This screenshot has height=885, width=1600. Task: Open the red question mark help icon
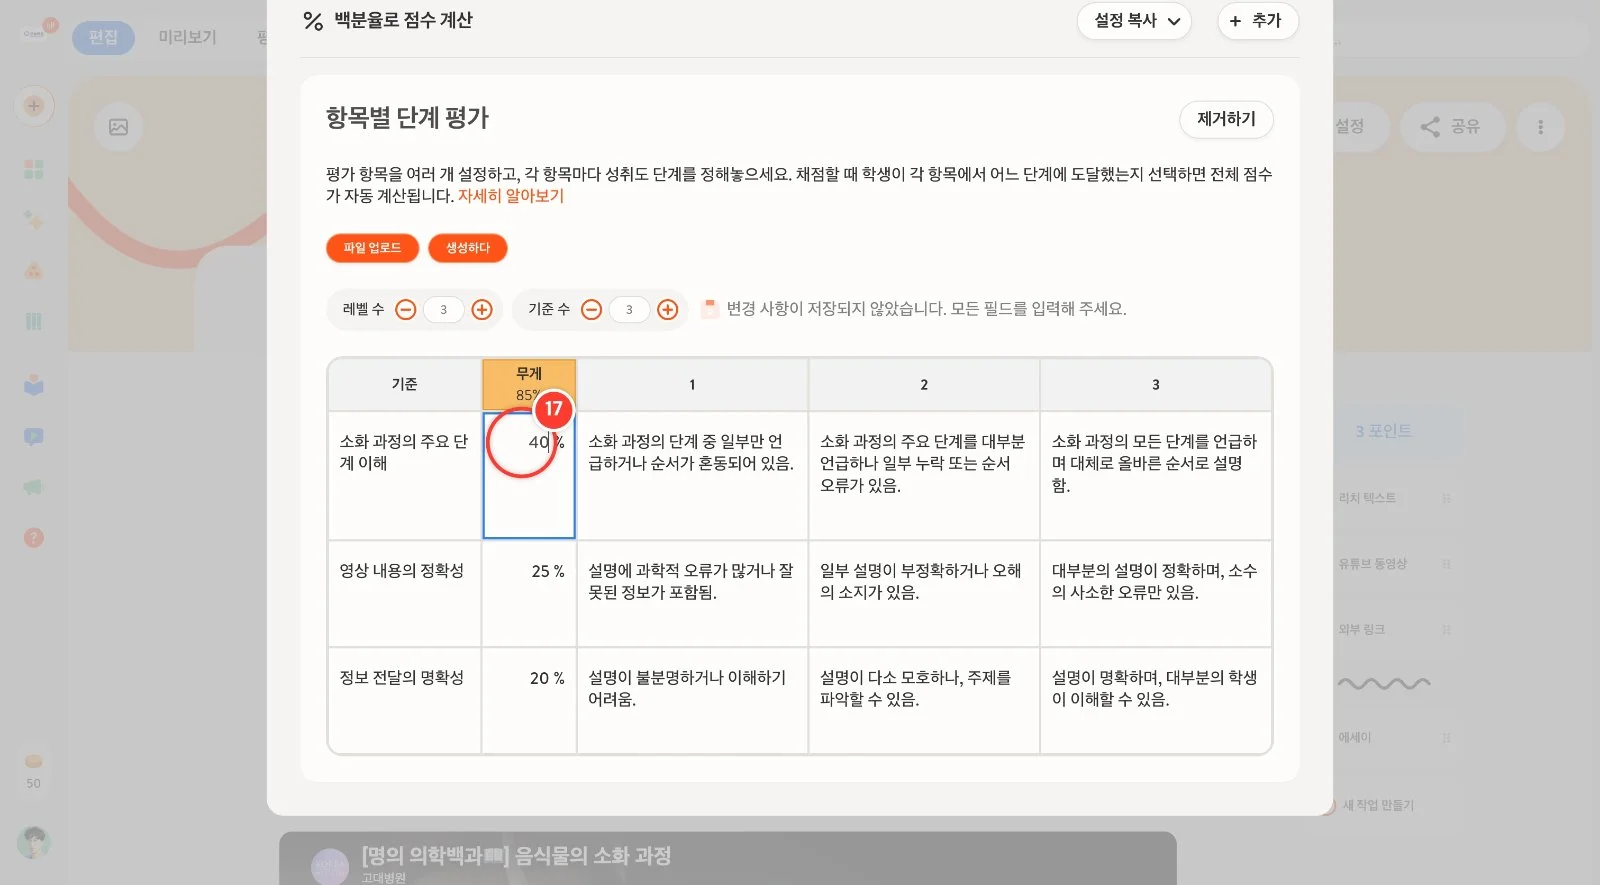coord(34,538)
